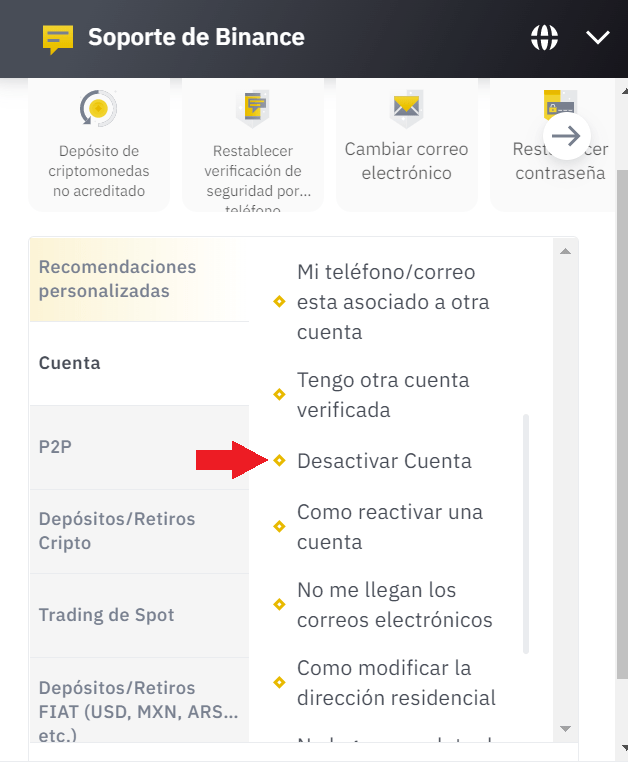Click the Binance support chat logo

click(58, 39)
